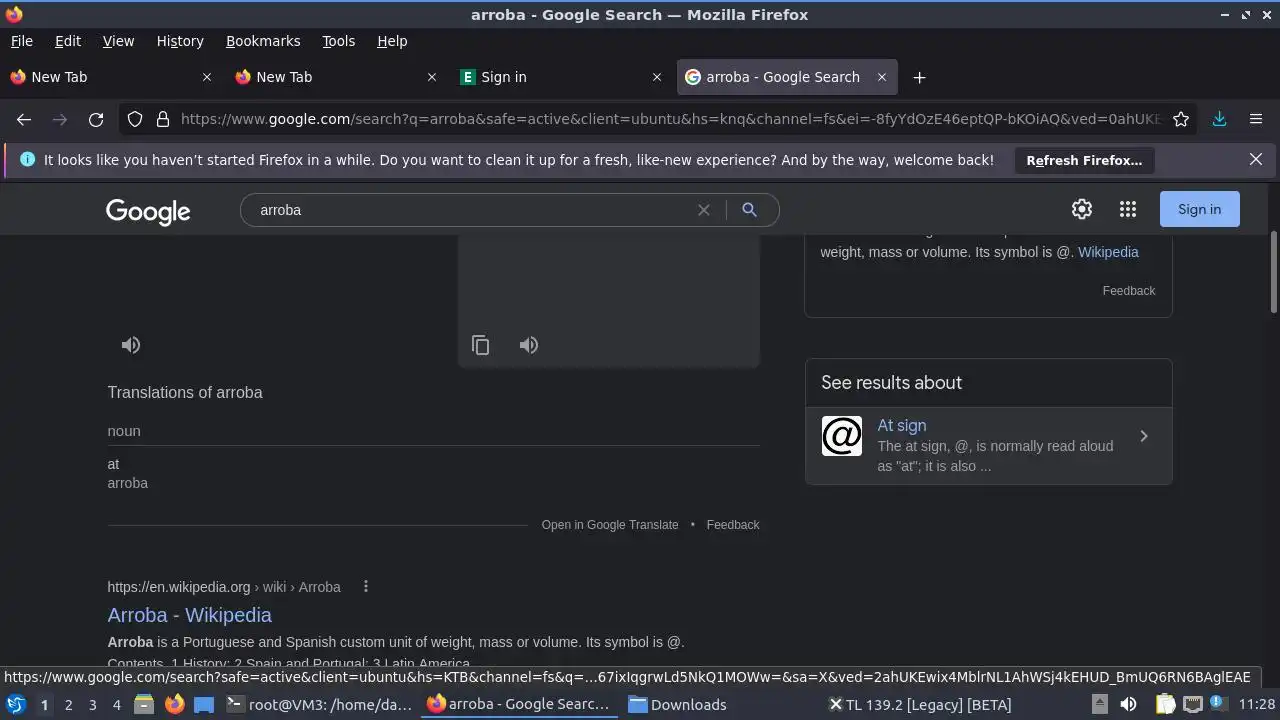Clear the Google search box

coord(704,210)
